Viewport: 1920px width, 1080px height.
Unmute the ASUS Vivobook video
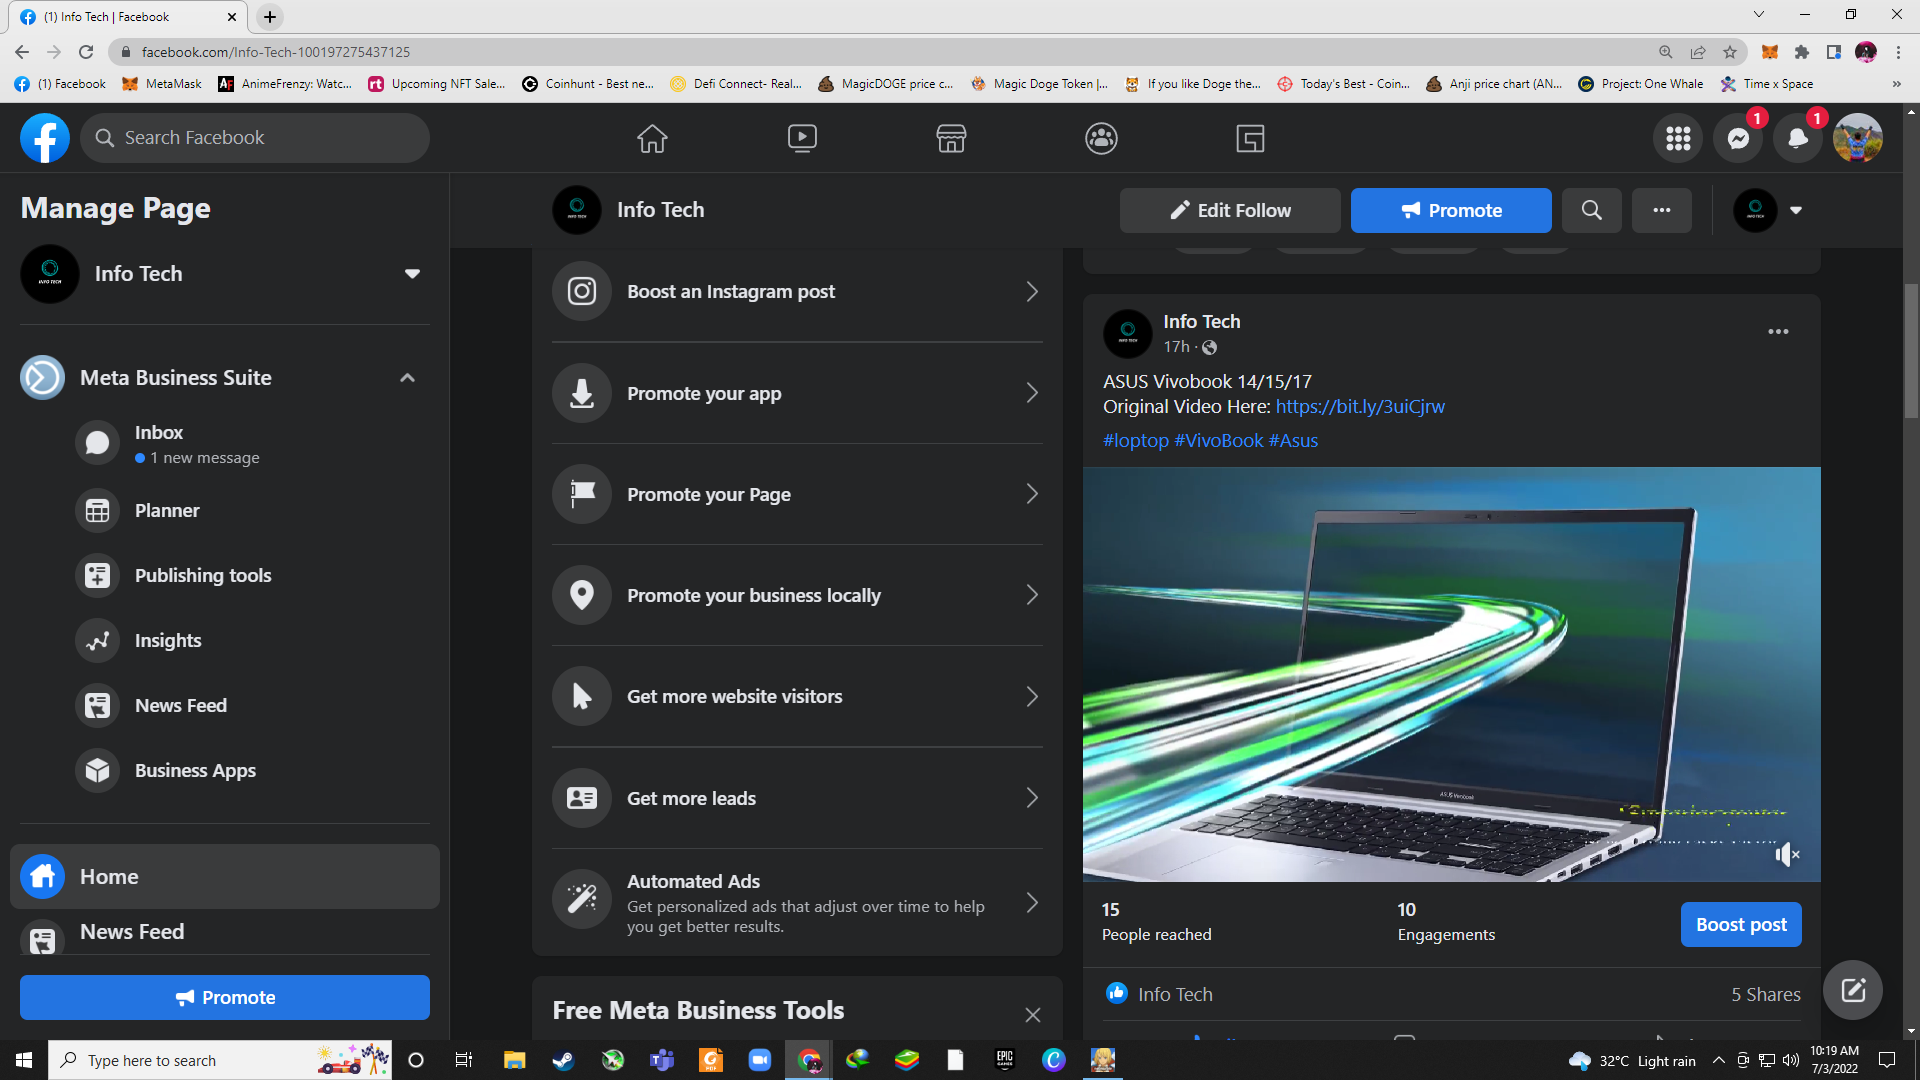pyautogui.click(x=1787, y=854)
